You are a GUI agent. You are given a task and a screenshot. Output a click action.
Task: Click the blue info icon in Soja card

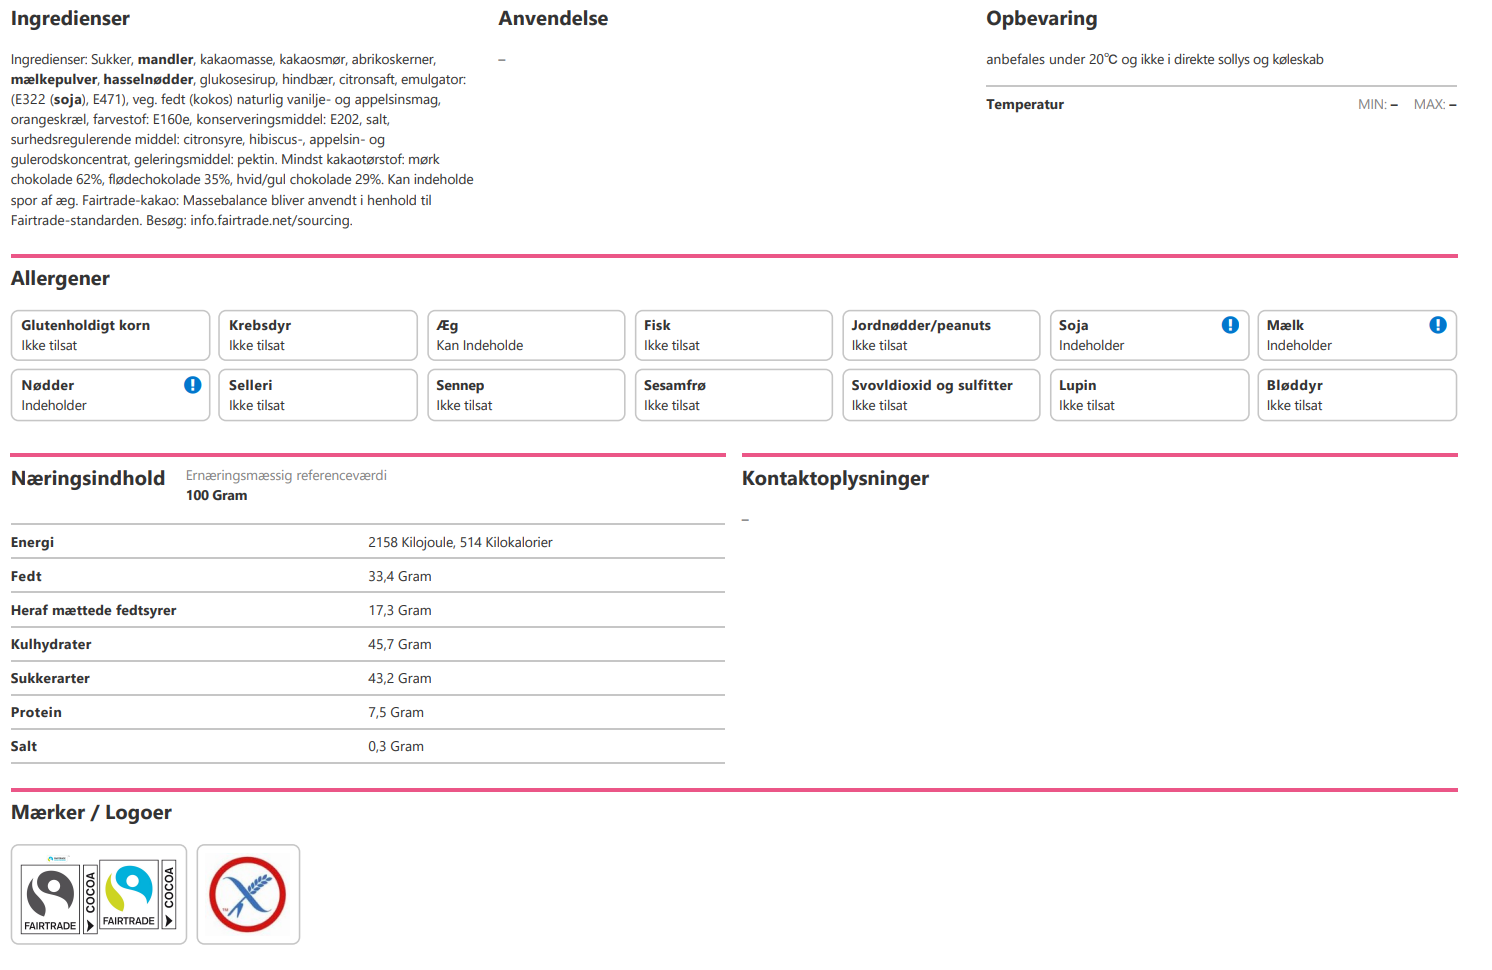(x=1229, y=325)
